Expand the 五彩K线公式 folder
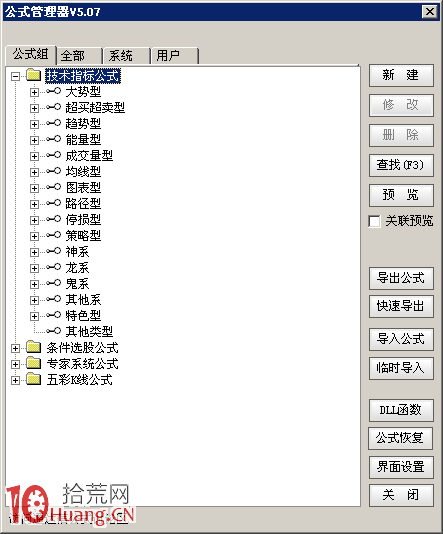This screenshot has height=534, width=443. tap(15, 380)
